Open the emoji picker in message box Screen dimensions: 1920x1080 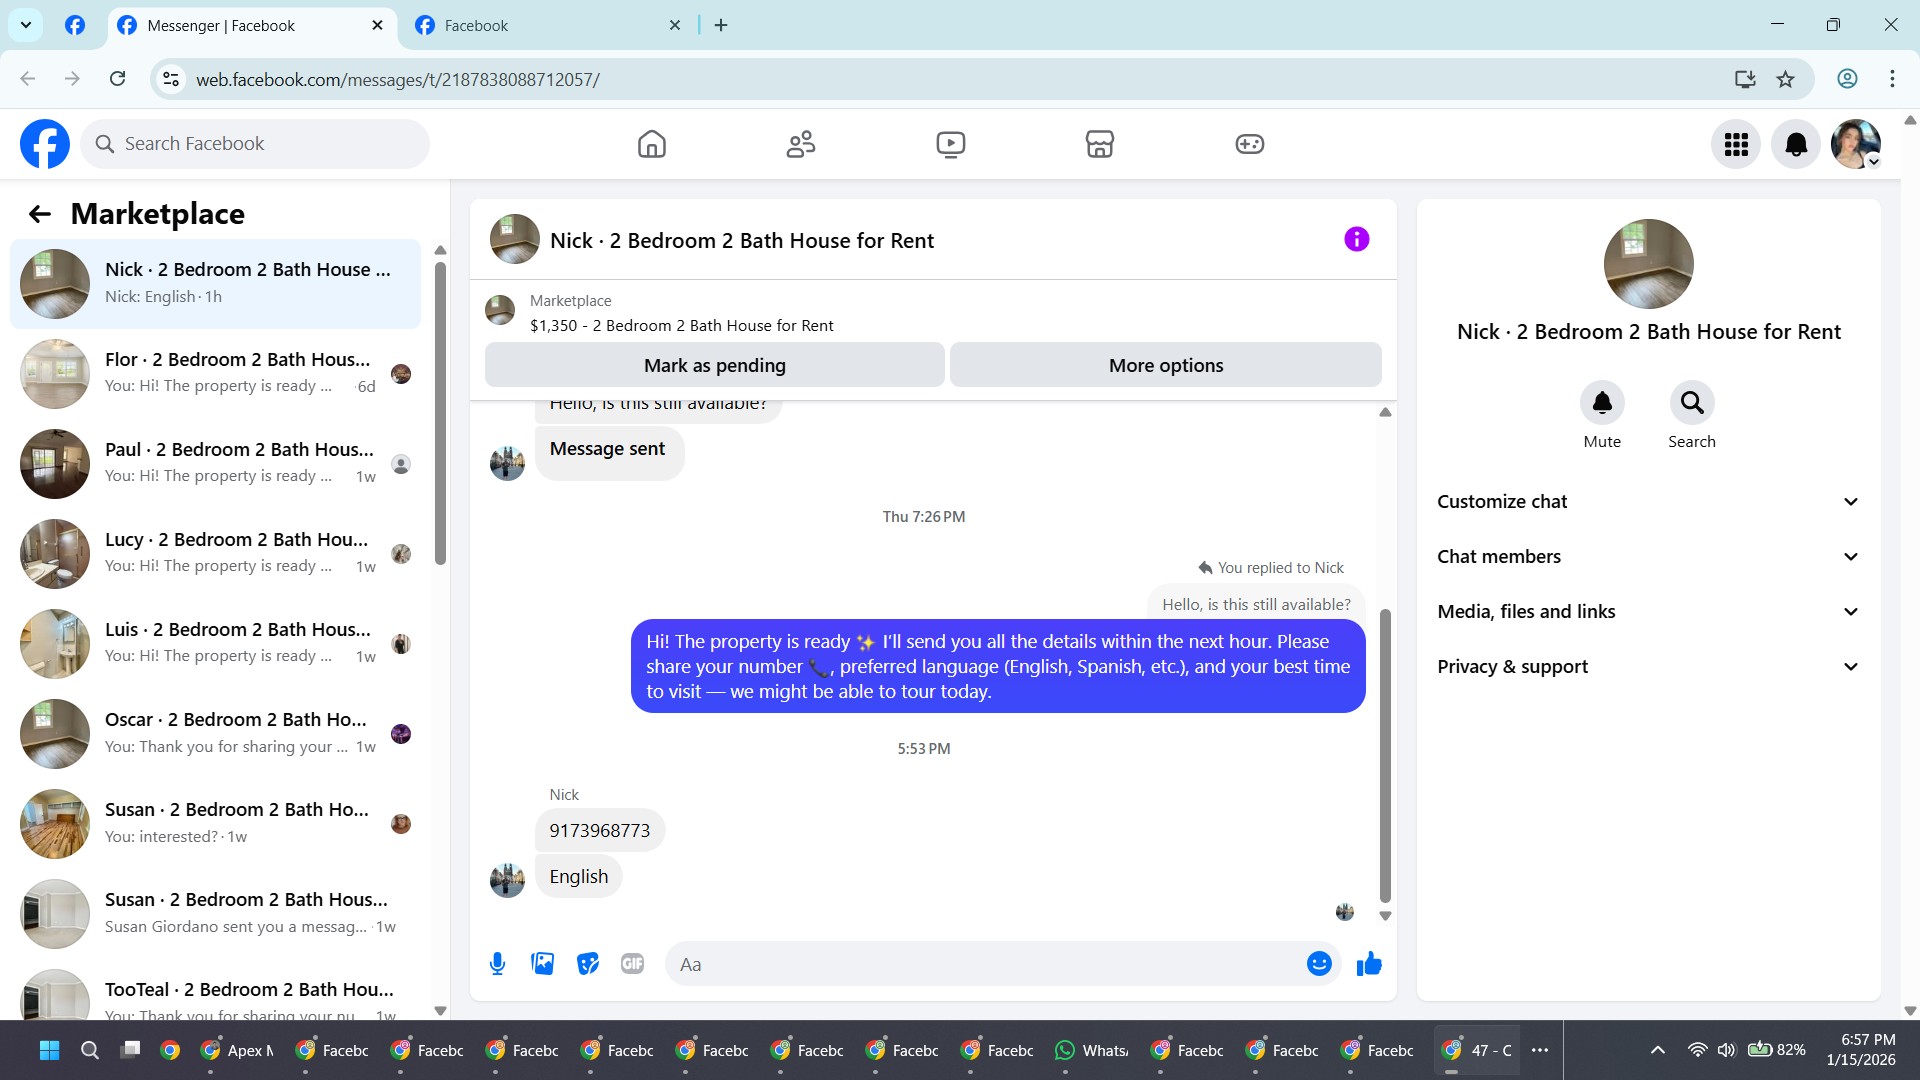[x=1319, y=964]
